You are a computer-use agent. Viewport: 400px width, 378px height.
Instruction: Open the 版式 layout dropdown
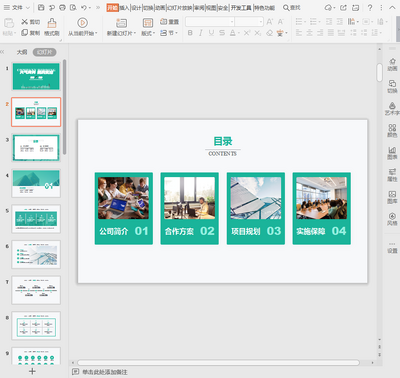coord(148,33)
